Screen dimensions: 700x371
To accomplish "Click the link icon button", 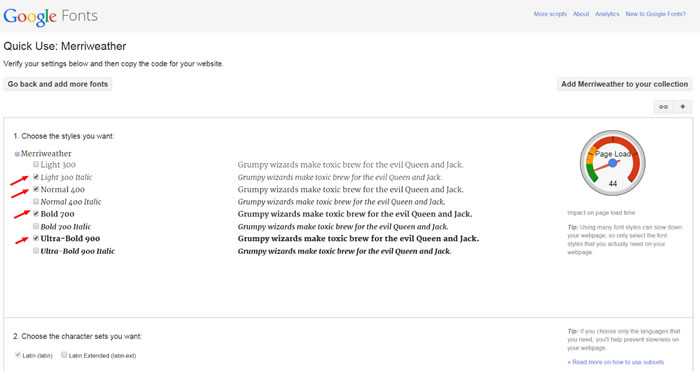I will tap(663, 107).
